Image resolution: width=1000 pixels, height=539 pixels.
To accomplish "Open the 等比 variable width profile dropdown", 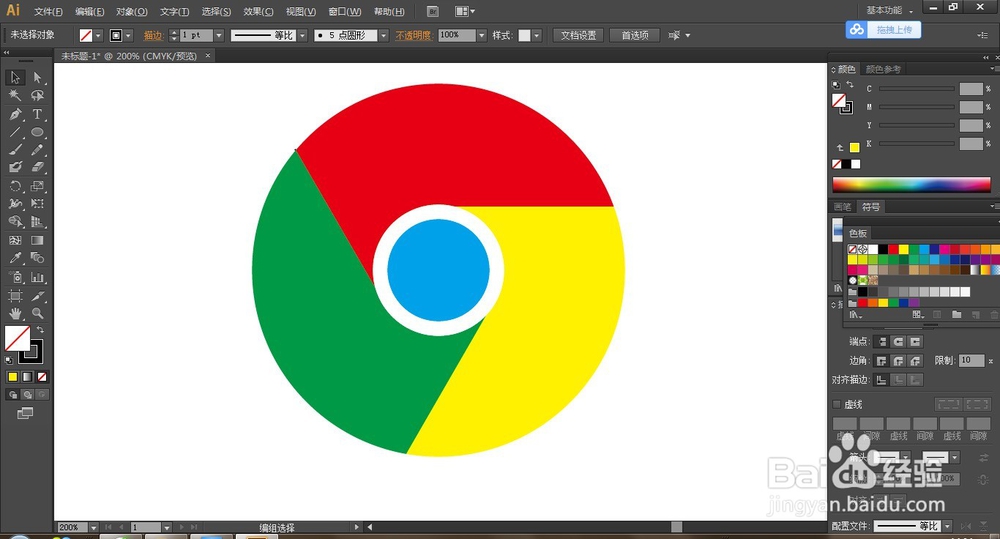I will (302, 36).
